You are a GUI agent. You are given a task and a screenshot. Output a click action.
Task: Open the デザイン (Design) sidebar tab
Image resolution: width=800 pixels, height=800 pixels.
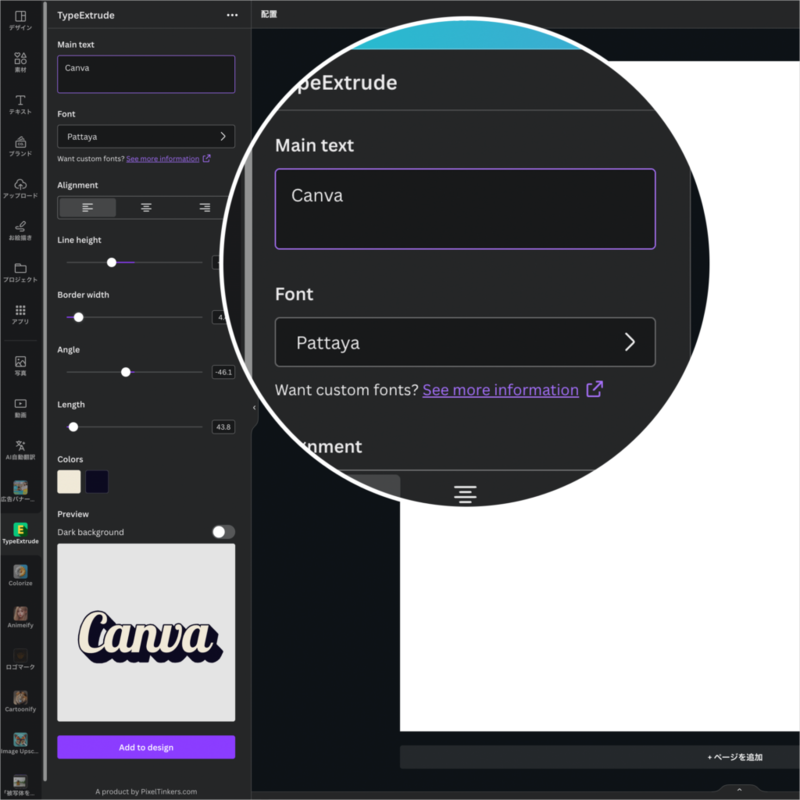pyautogui.click(x=20, y=21)
